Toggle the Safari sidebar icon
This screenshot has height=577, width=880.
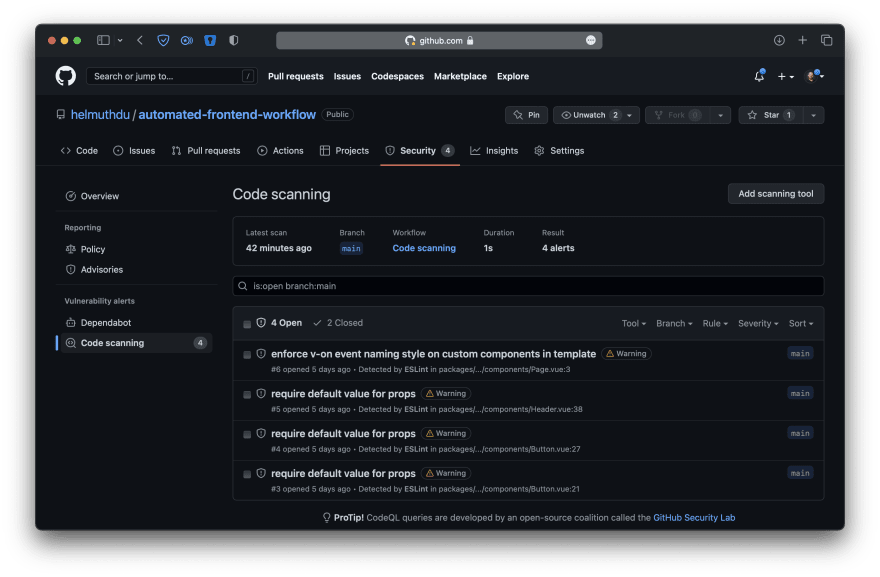[x=103, y=40]
